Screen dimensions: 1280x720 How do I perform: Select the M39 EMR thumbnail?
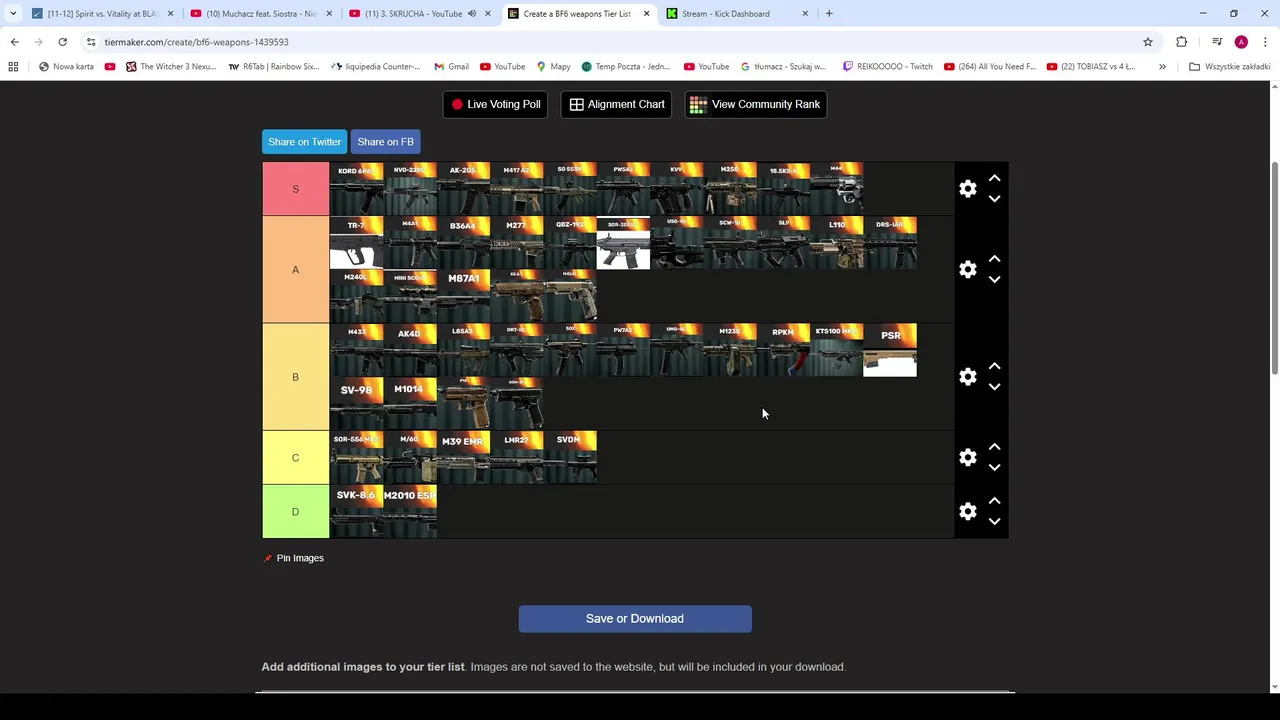point(463,458)
